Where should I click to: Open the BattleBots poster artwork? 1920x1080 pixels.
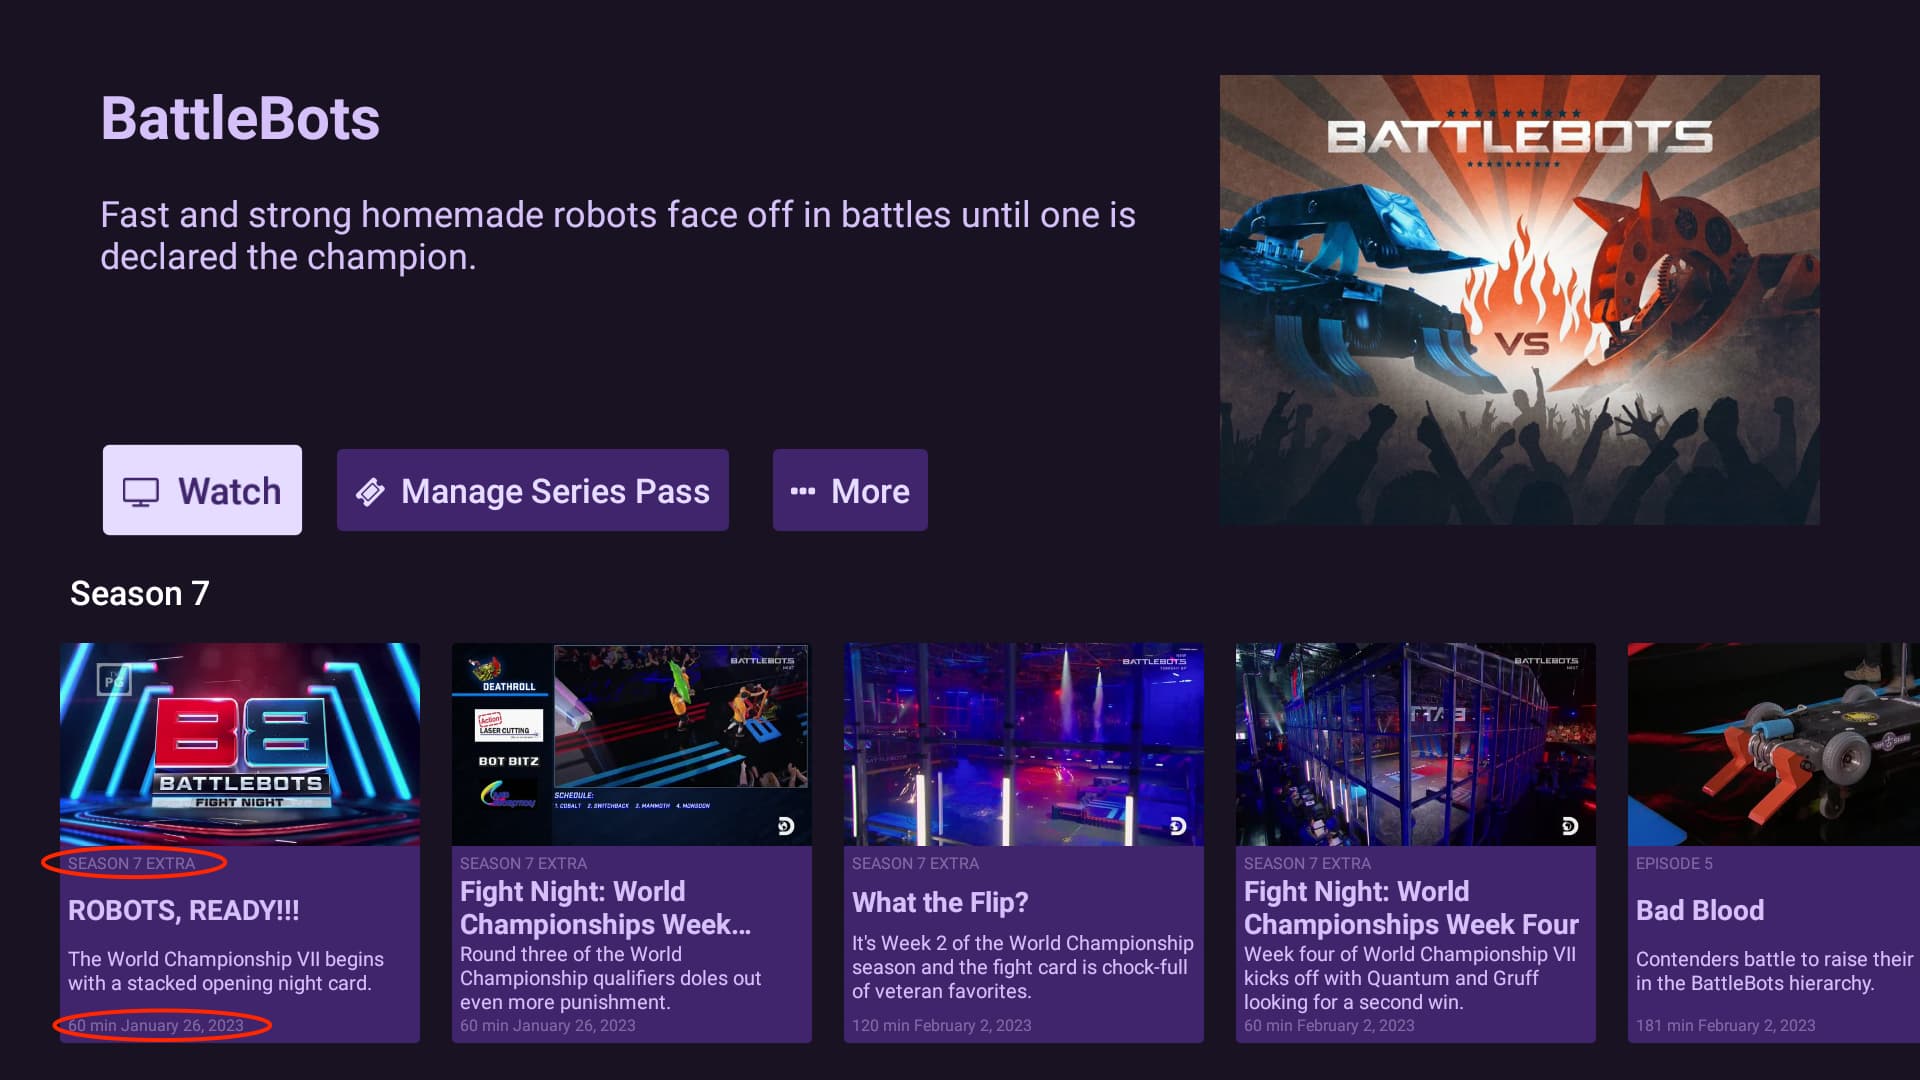[x=1519, y=300]
